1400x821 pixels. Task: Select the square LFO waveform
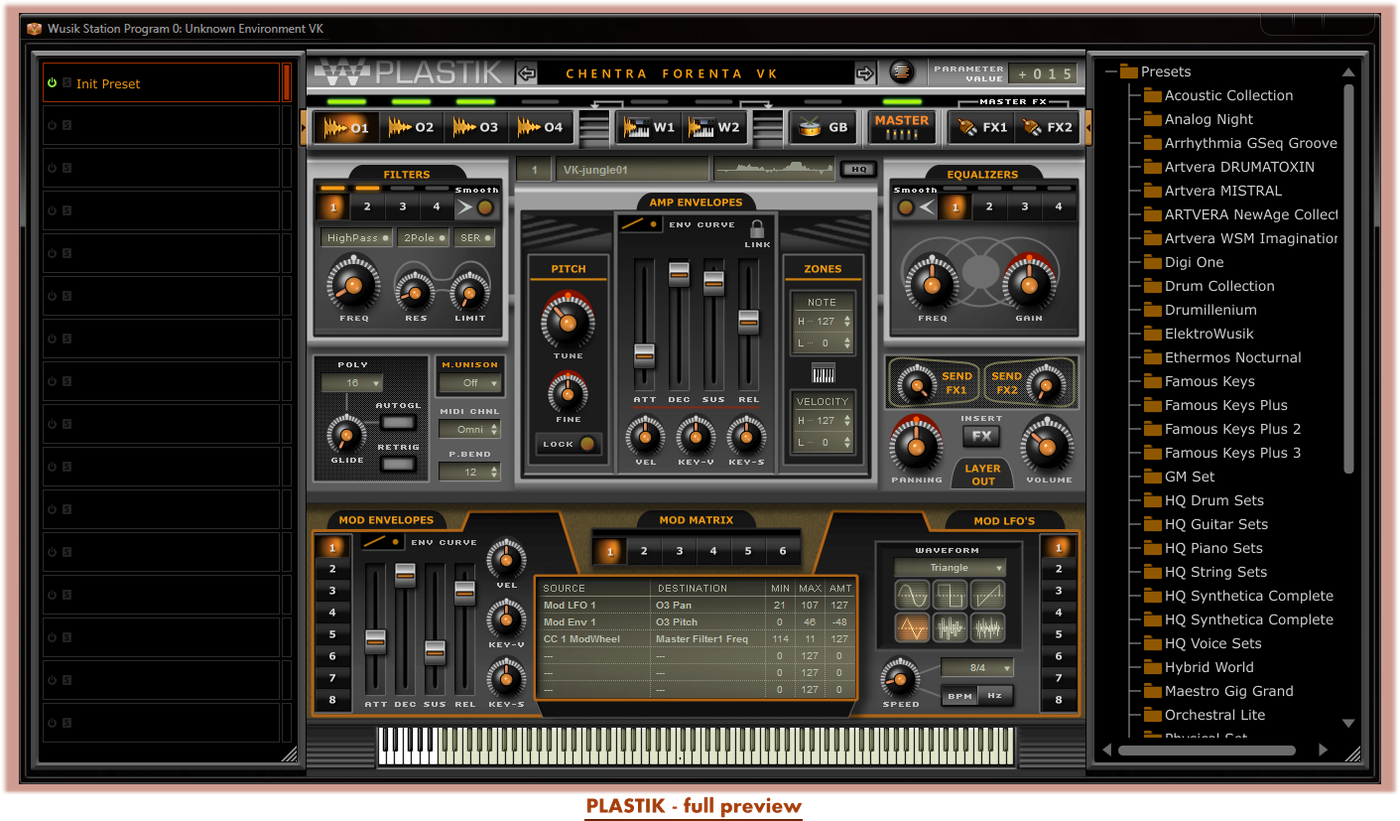click(x=950, y=596)
